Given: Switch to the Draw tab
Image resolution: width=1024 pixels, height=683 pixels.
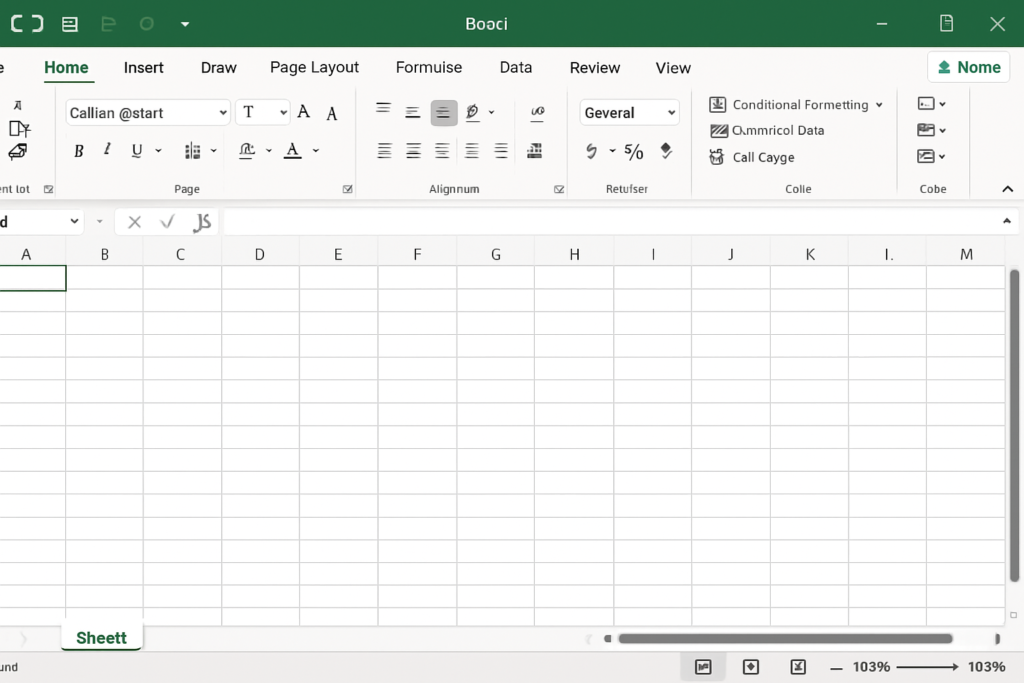Looking at the screenshot, I should [x=219, y=67].
